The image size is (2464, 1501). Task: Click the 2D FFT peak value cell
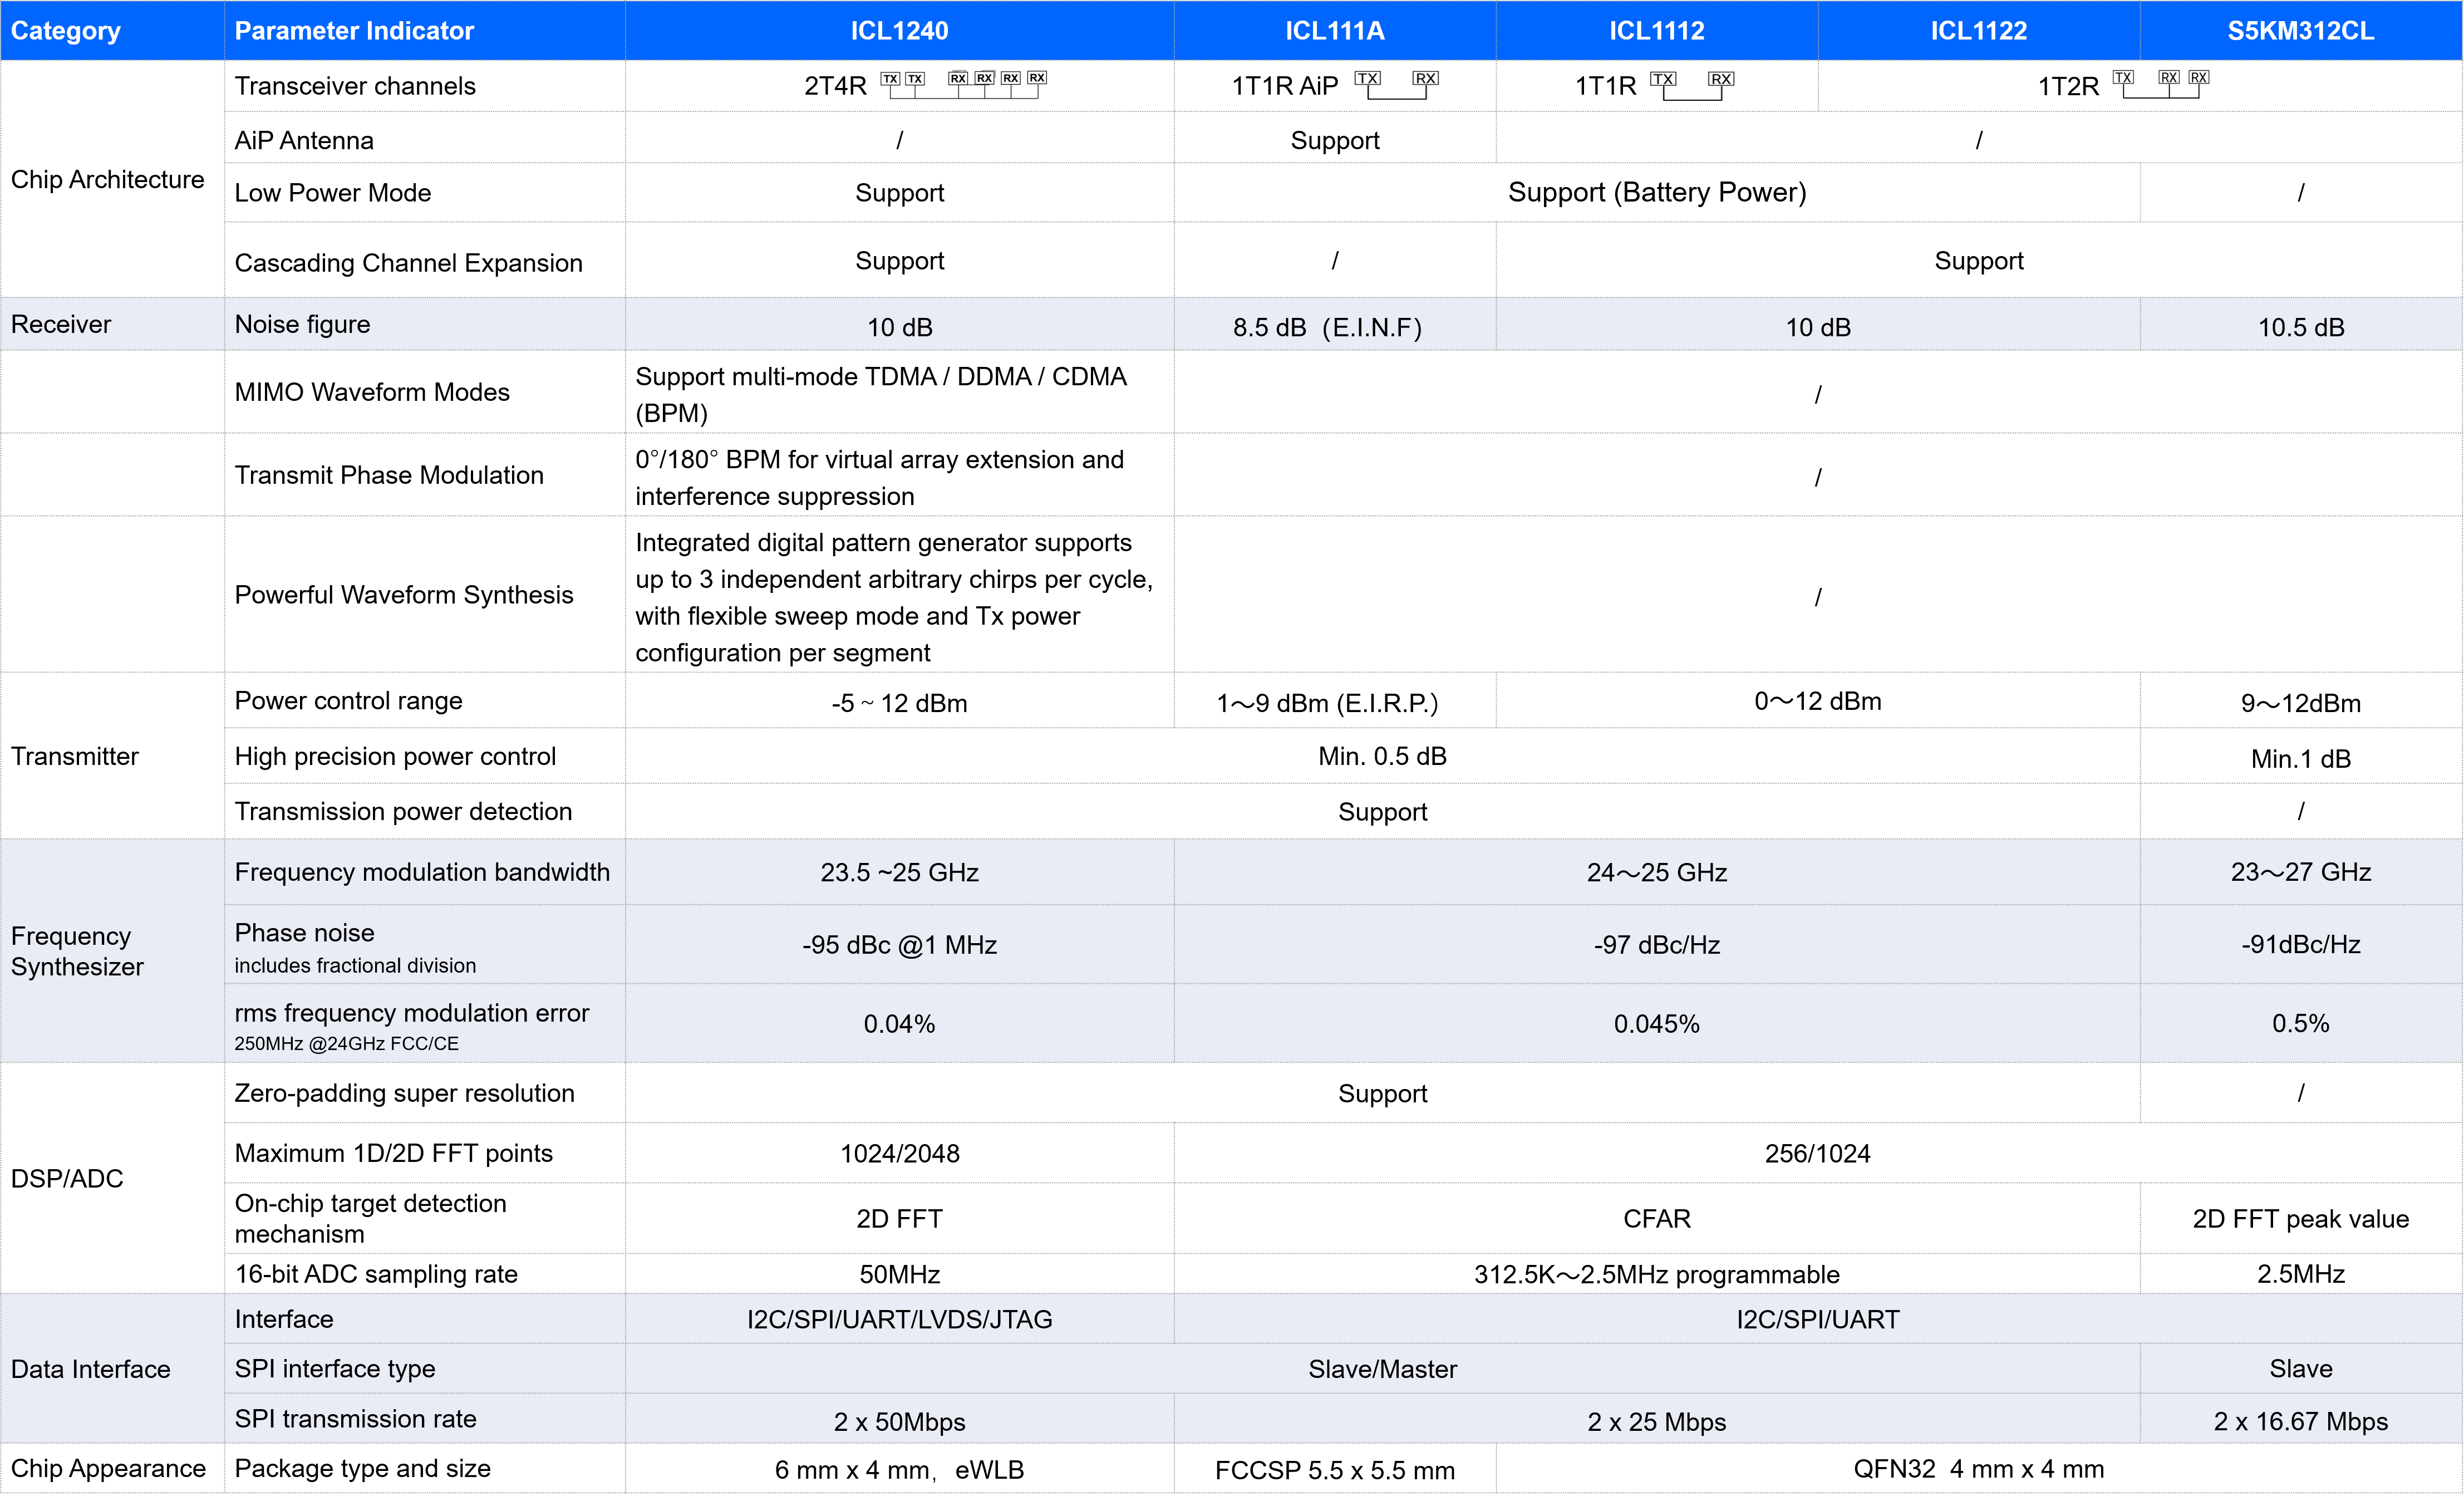point(2300,1218)
